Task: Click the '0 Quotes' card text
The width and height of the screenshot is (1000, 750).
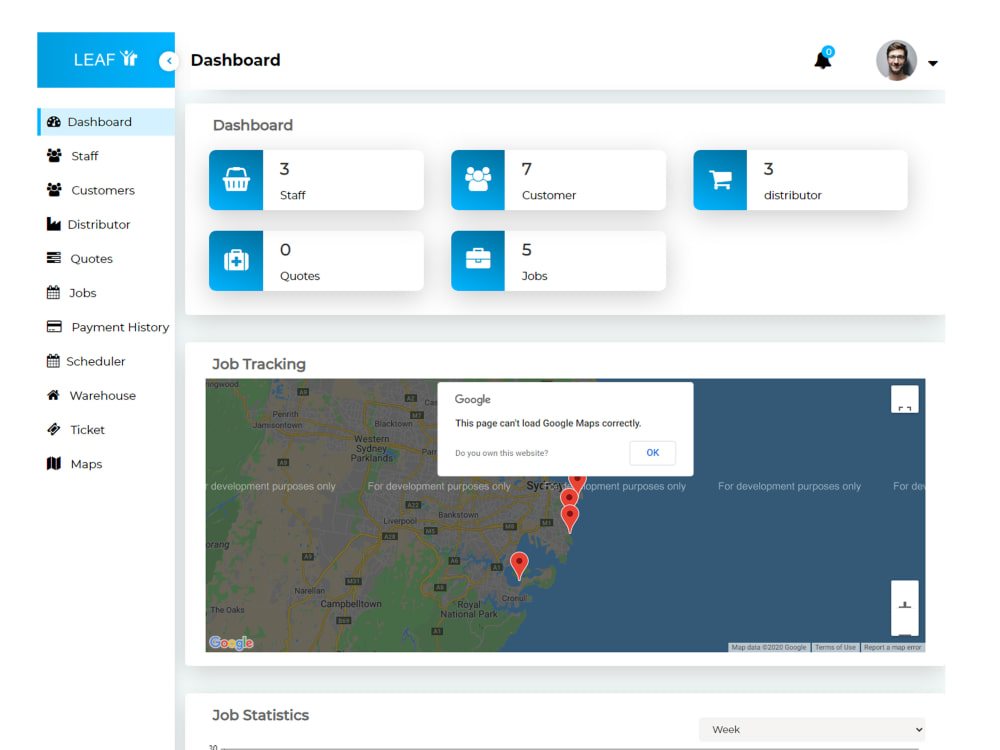Action: 300,262
